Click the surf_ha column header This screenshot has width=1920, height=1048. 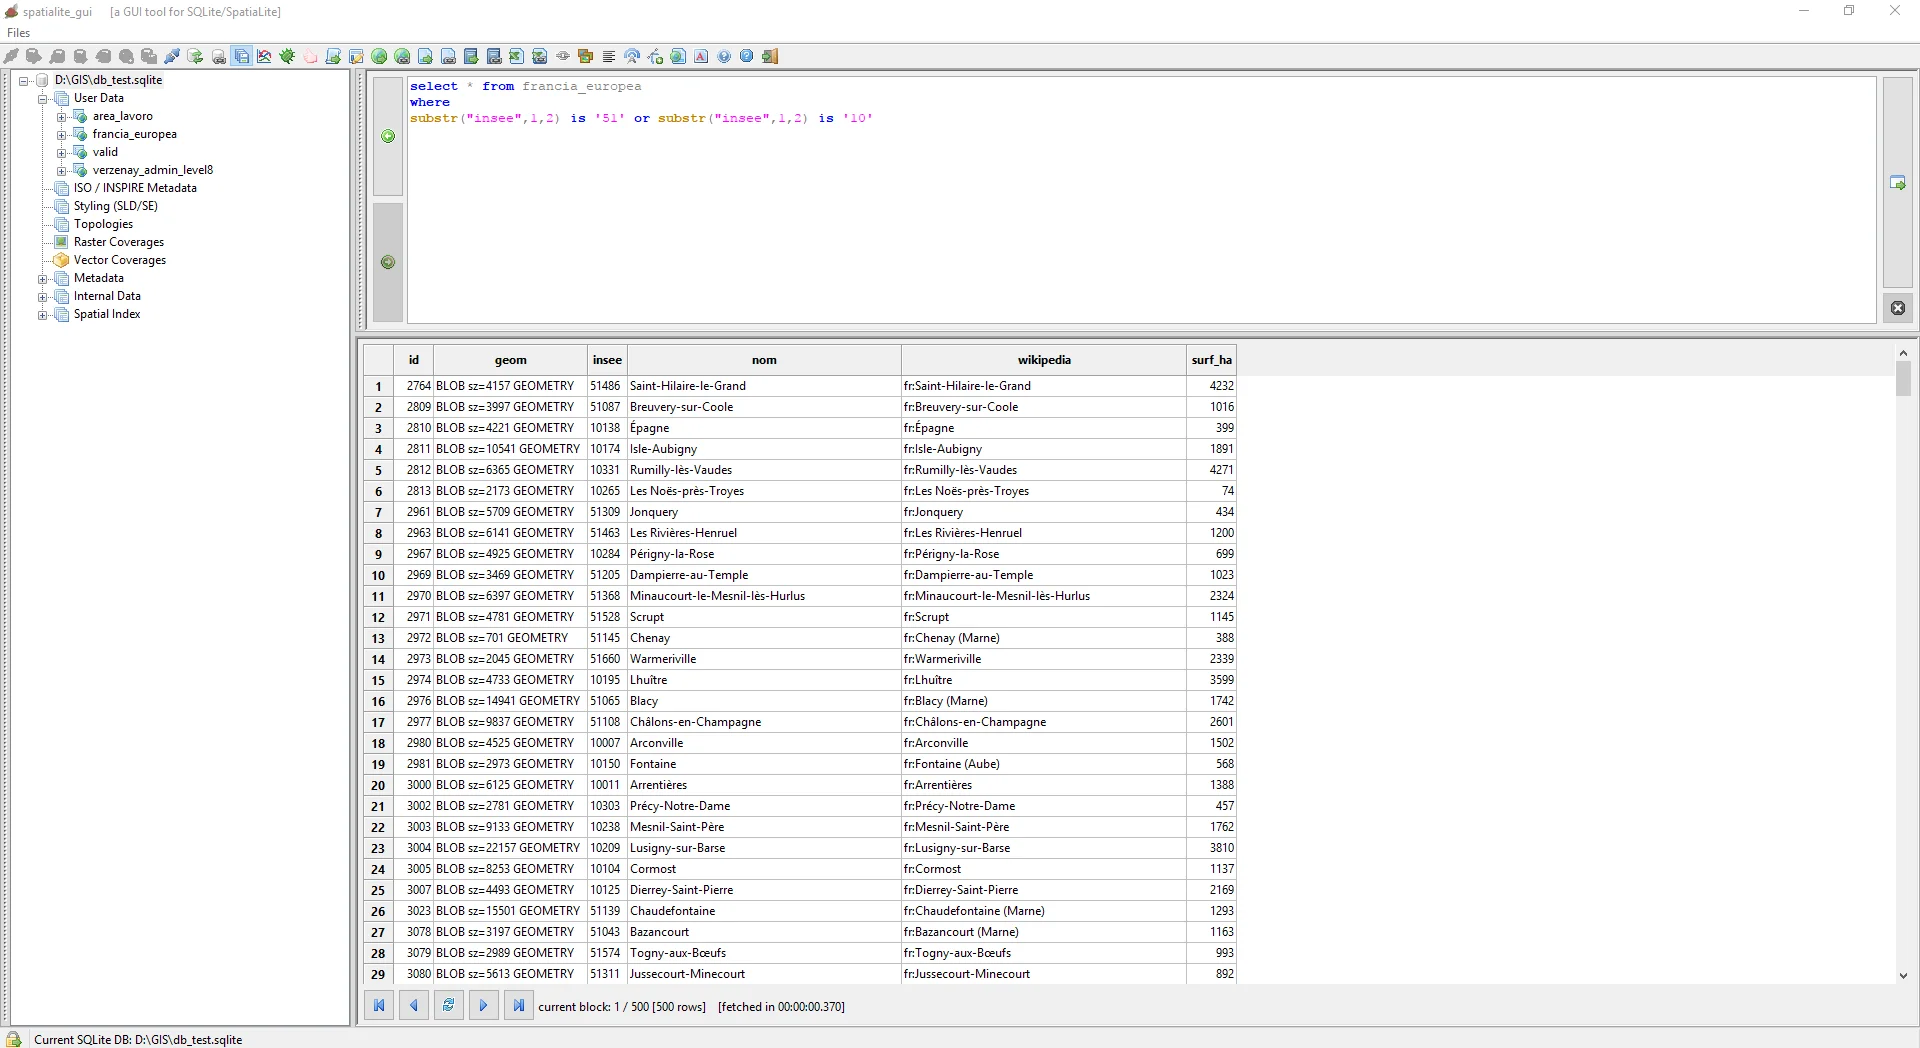click(x=1211, y=360)
